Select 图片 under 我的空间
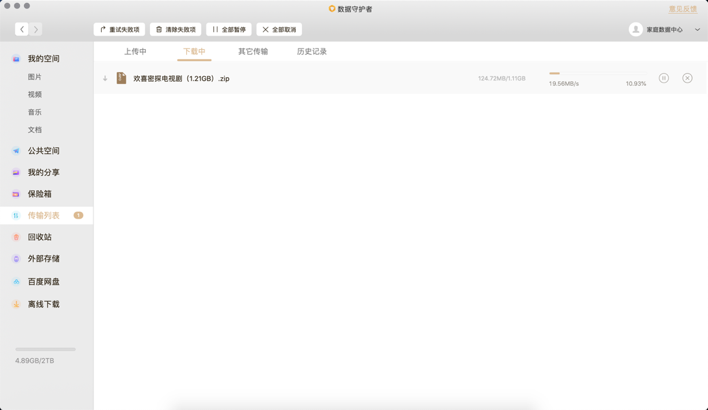708x410 pixels. 35,77
